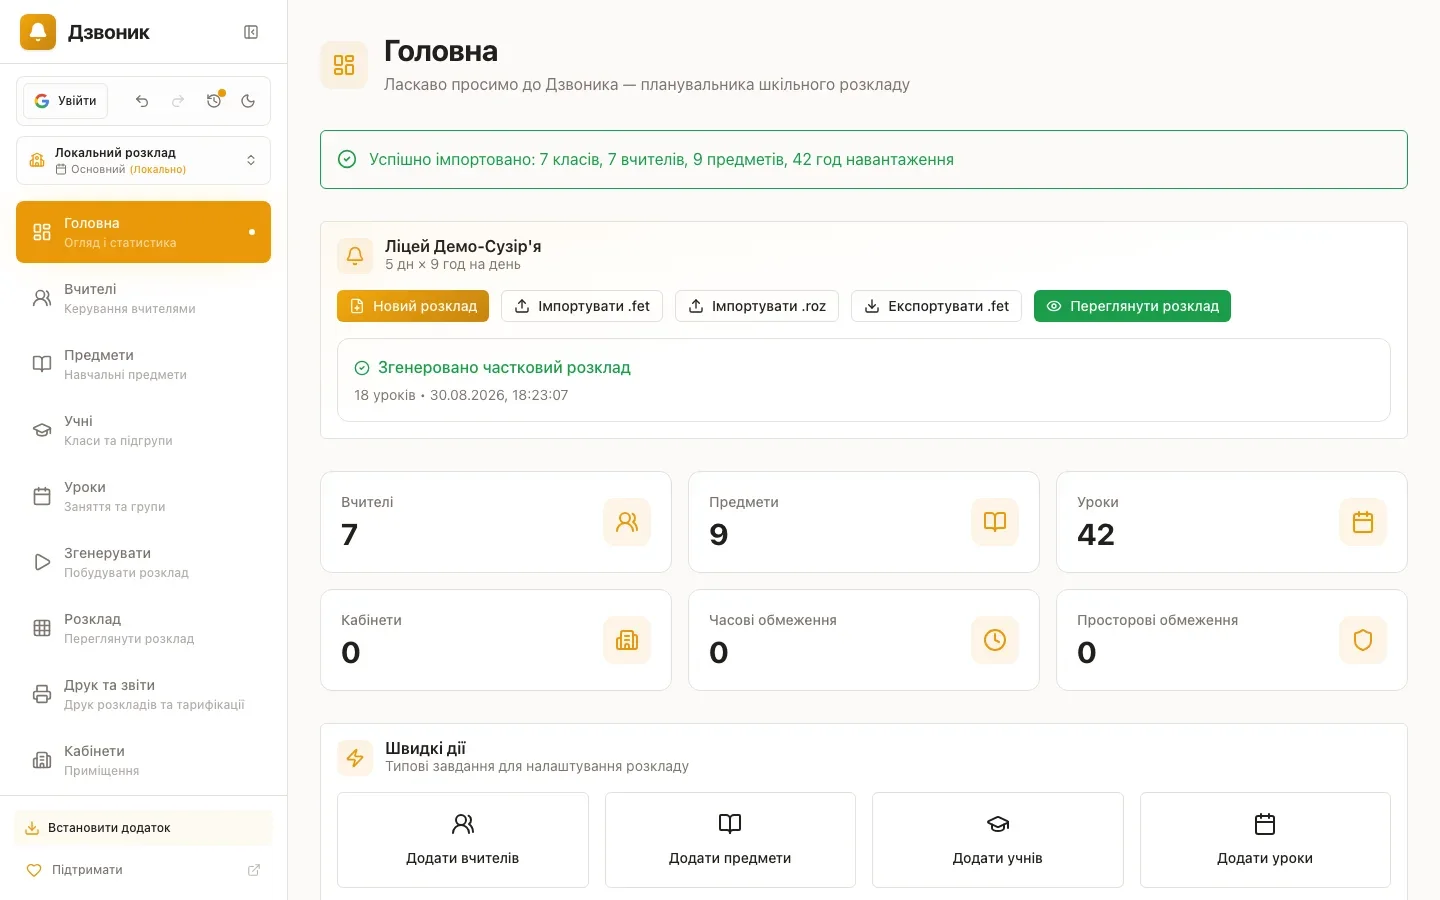Open the Кабінети sidebar item
Screen dimensions: 1440x900
point(143,760)
